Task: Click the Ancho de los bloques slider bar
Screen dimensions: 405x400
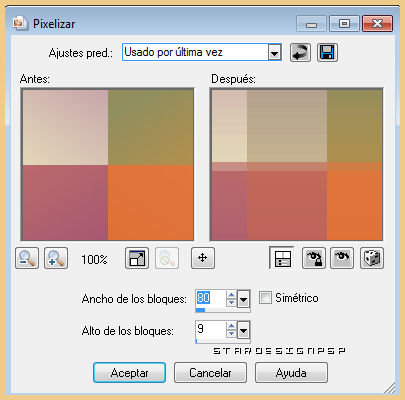Action: pyautogui.click(x=223, y=310)
